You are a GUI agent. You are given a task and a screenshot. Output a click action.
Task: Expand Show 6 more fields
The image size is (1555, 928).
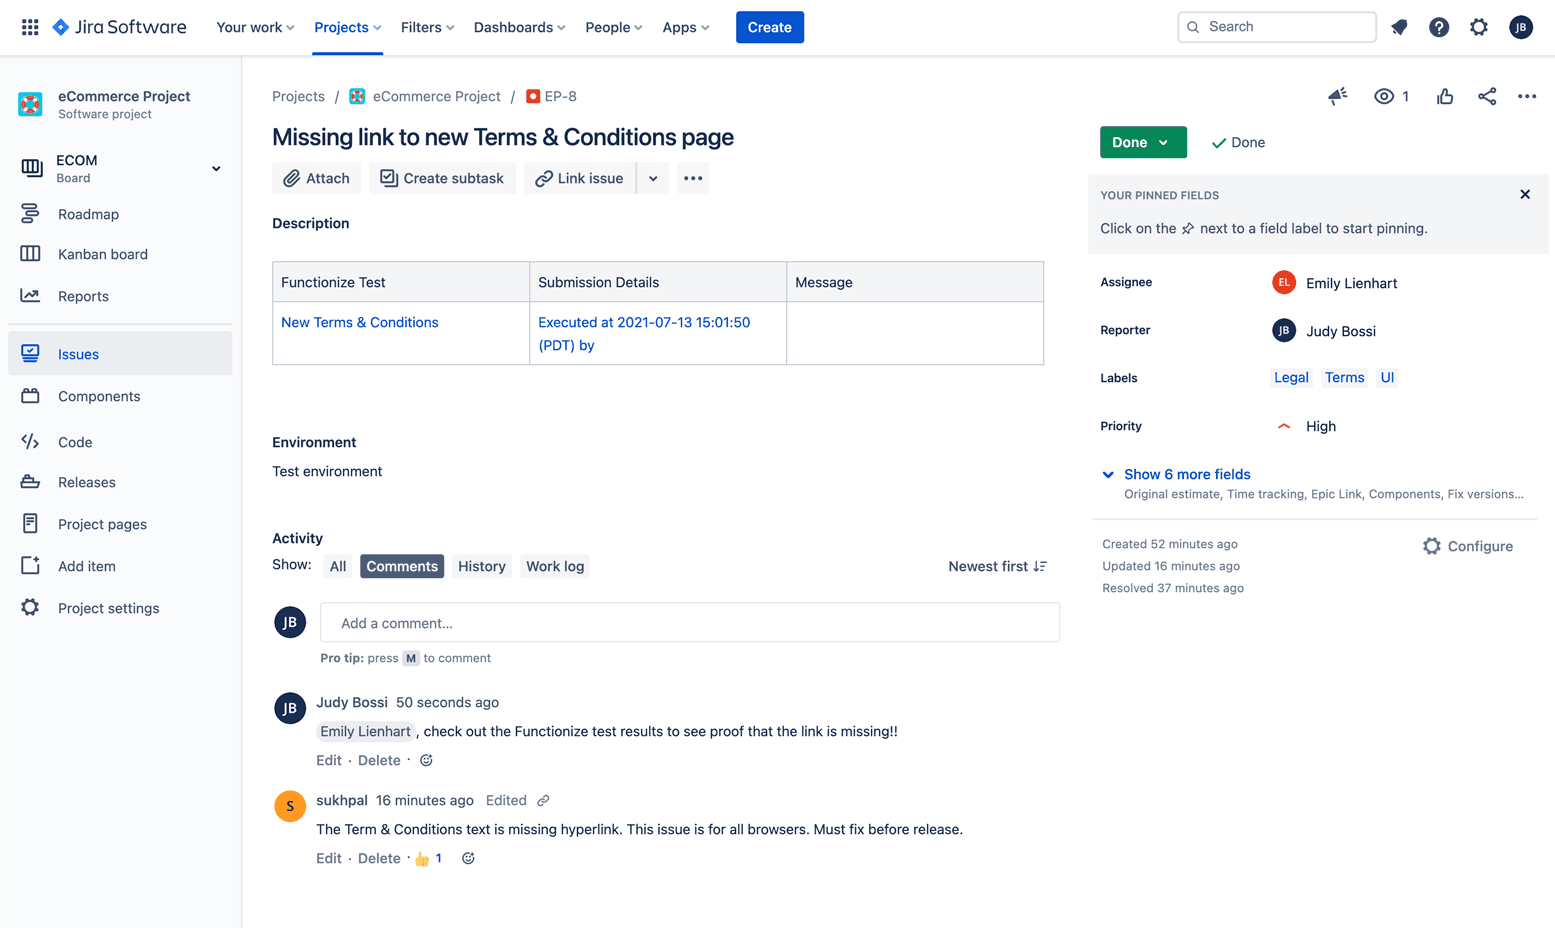(1186, 474)
